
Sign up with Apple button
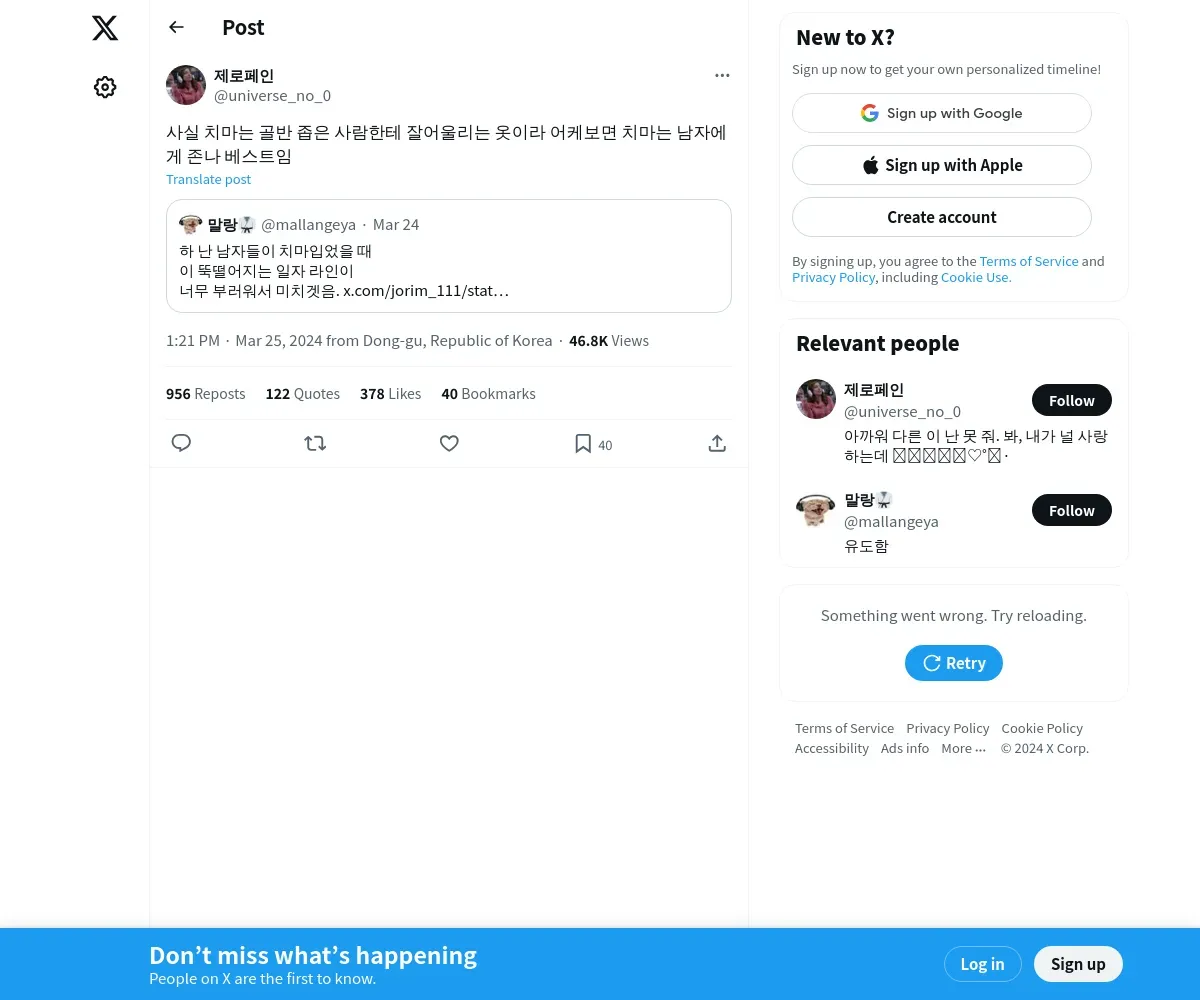(x=942, y=165)
